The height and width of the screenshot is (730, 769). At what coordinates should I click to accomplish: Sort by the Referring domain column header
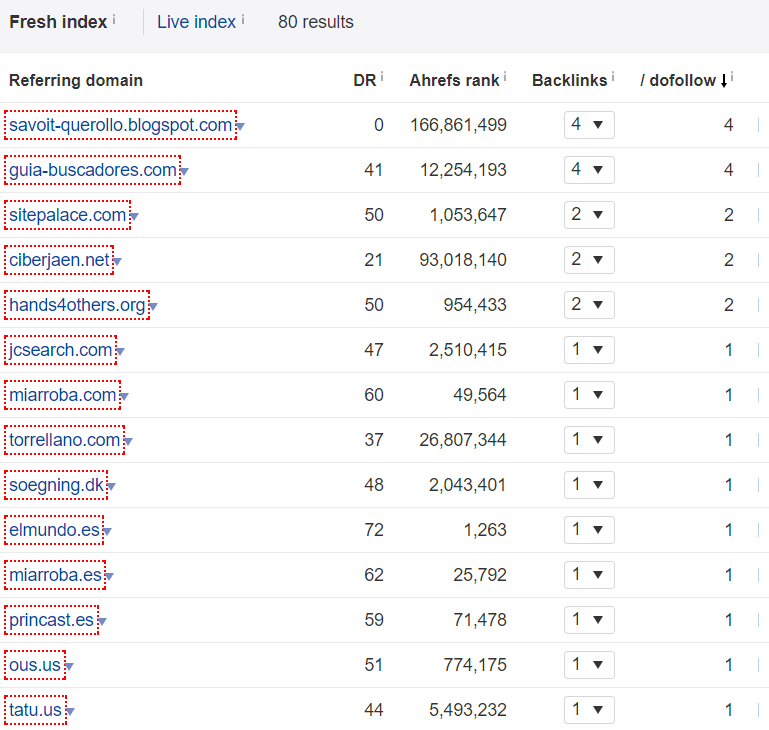click(x=76, y=80)
